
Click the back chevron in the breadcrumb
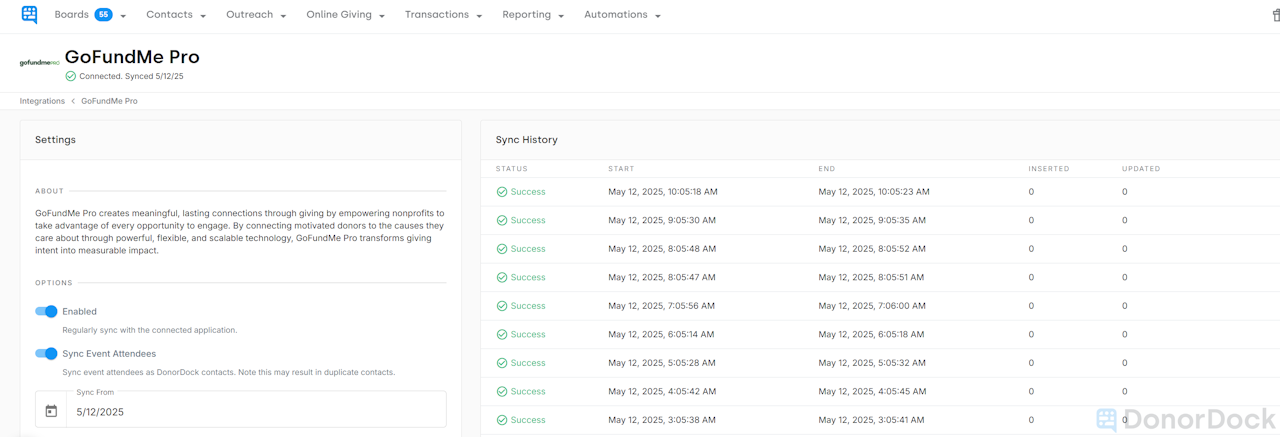[73, 101]
